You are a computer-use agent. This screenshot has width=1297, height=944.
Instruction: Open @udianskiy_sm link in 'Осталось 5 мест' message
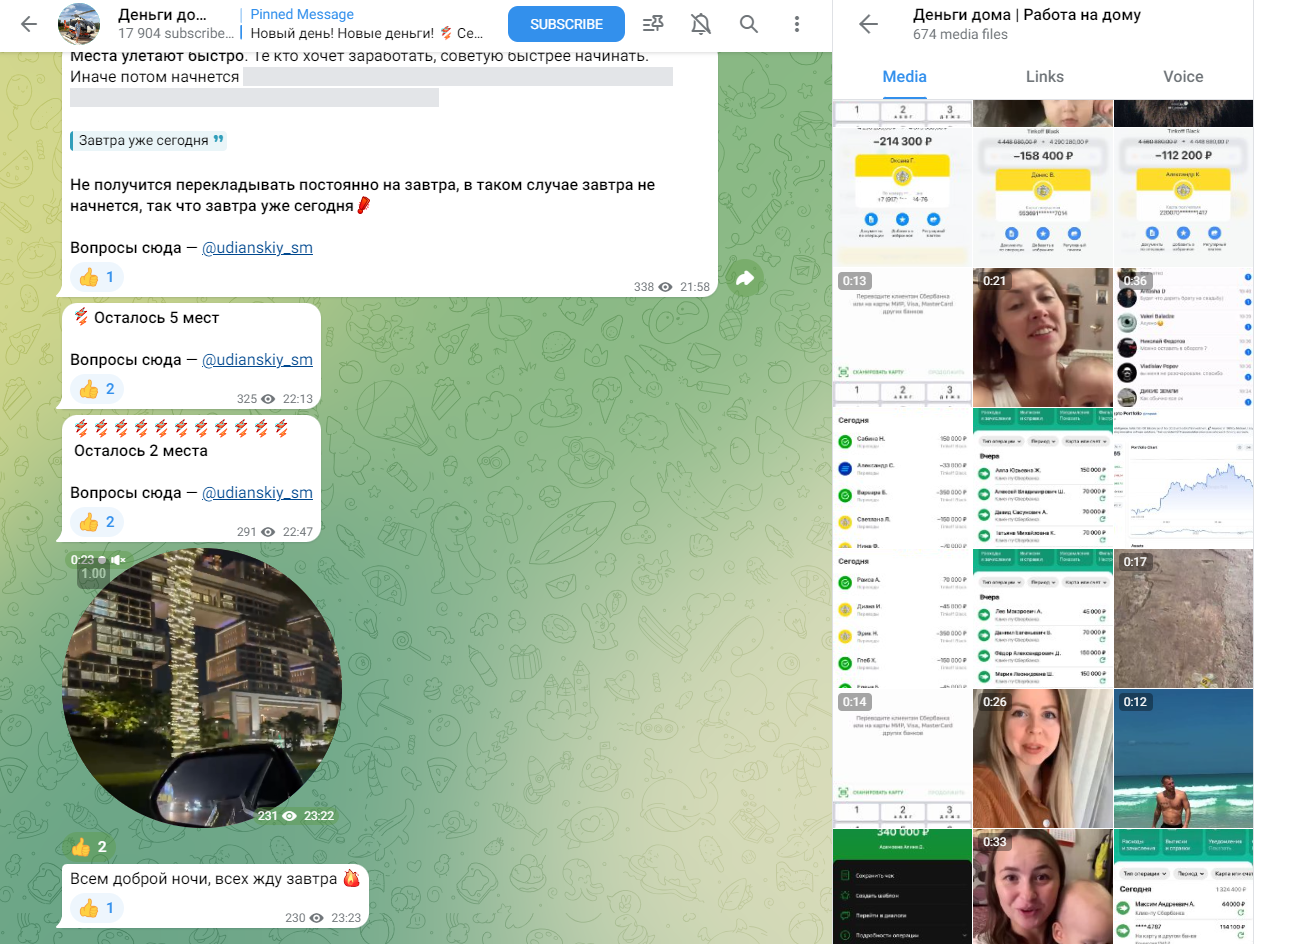[257, 360]
